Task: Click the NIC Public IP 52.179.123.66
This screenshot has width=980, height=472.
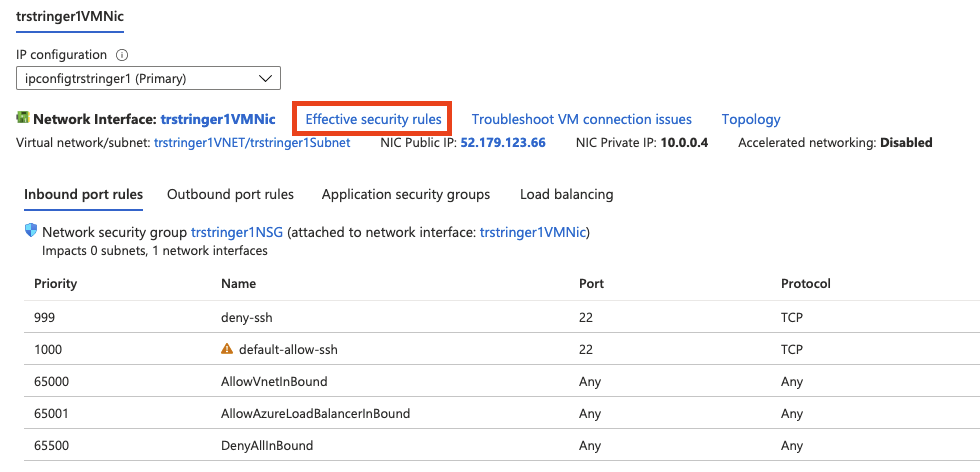Action: [503, 143]
